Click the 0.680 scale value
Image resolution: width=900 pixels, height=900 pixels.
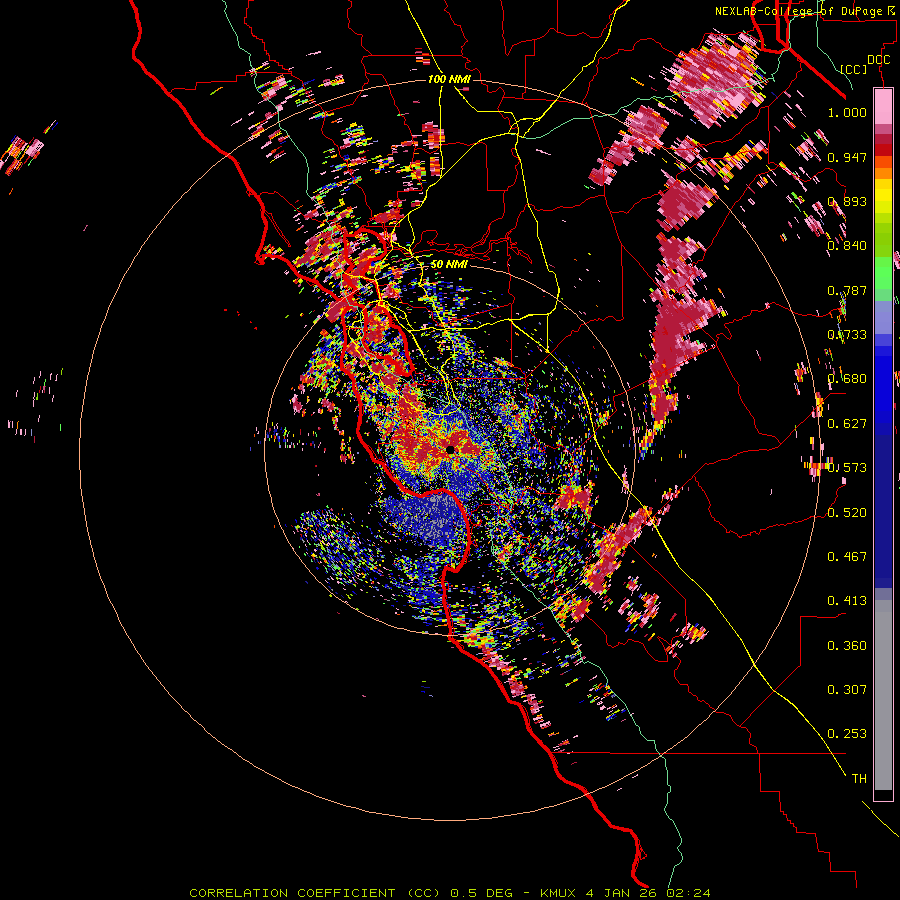pos(847,379)
